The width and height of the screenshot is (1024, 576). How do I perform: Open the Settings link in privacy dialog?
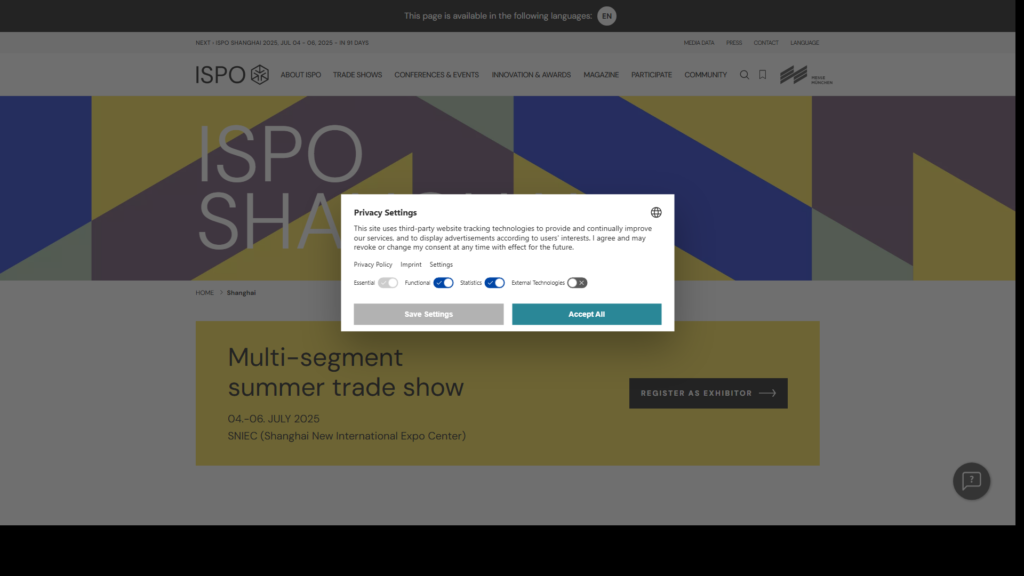click(441, 264)
